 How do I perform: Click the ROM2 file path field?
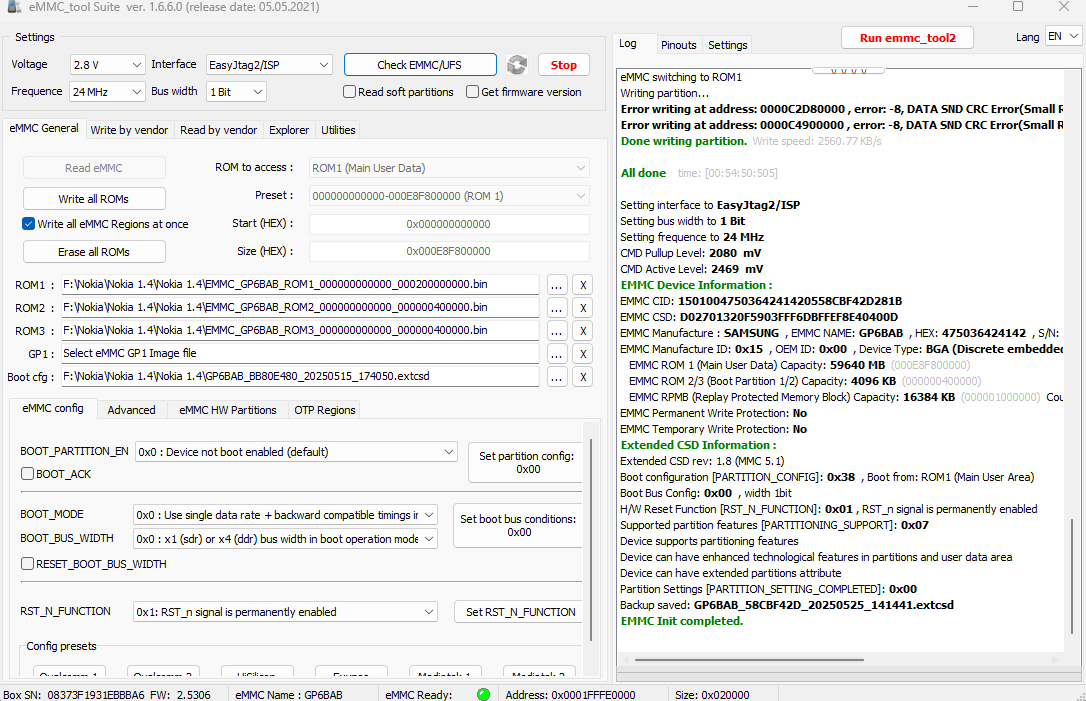[300, 308]
